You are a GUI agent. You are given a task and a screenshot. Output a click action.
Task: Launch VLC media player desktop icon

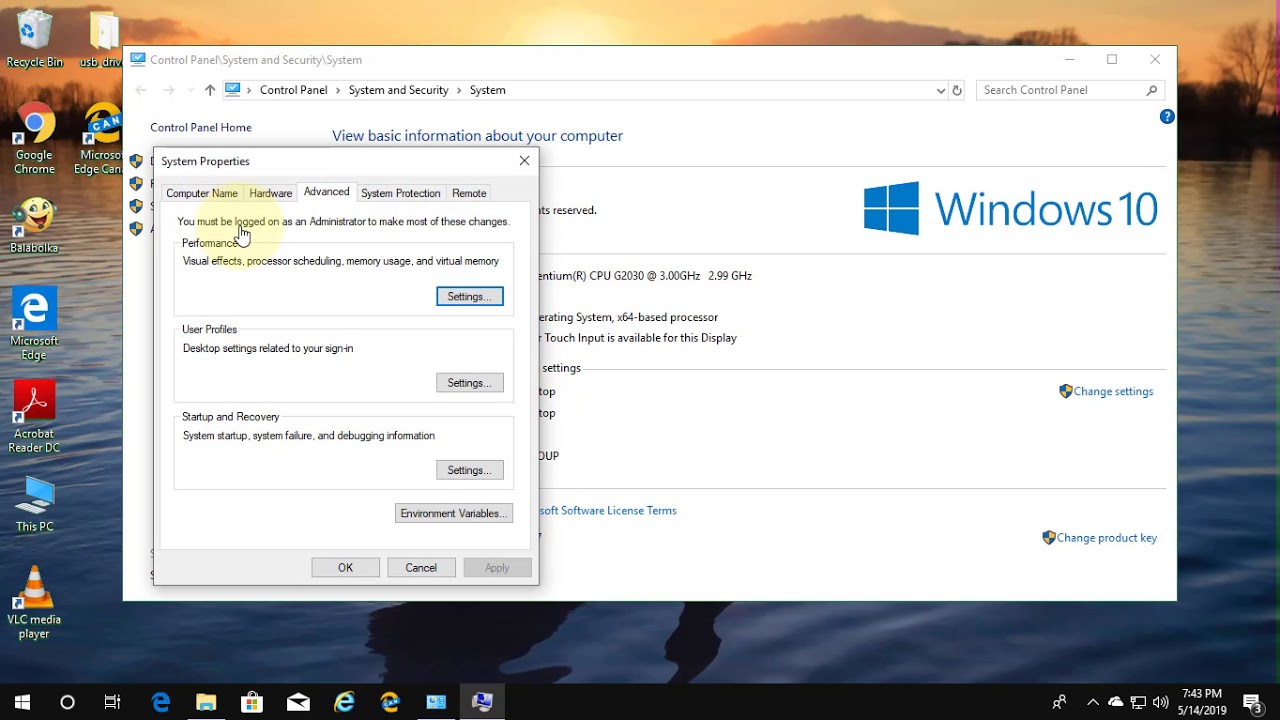(34, 603)
